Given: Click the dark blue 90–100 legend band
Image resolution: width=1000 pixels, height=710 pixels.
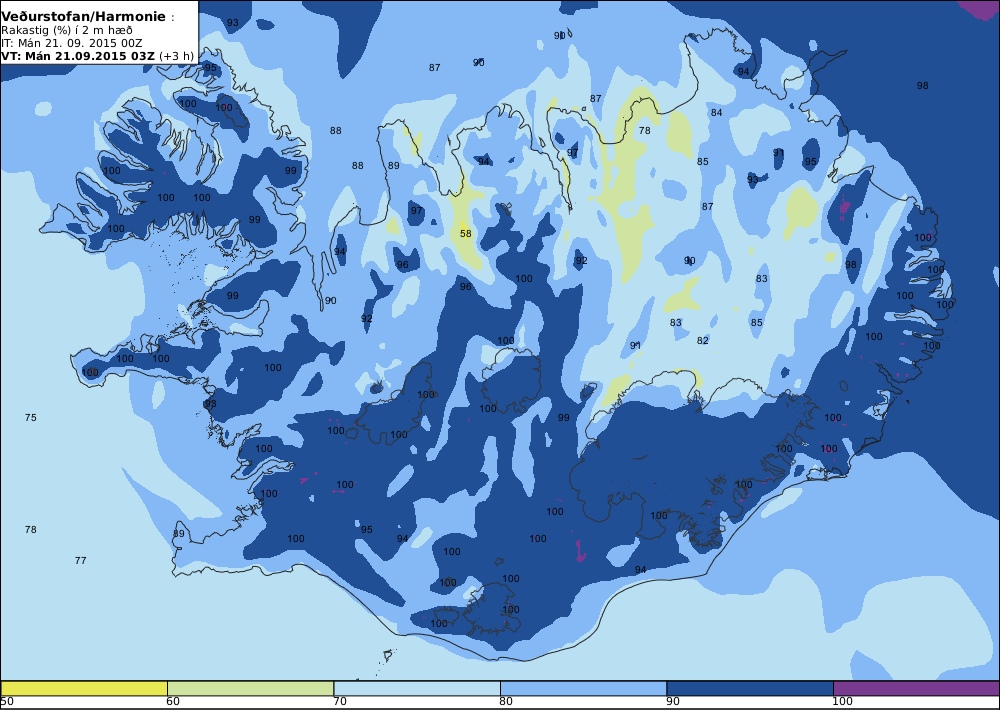Looking at the screenshot, I should (750, 688).
